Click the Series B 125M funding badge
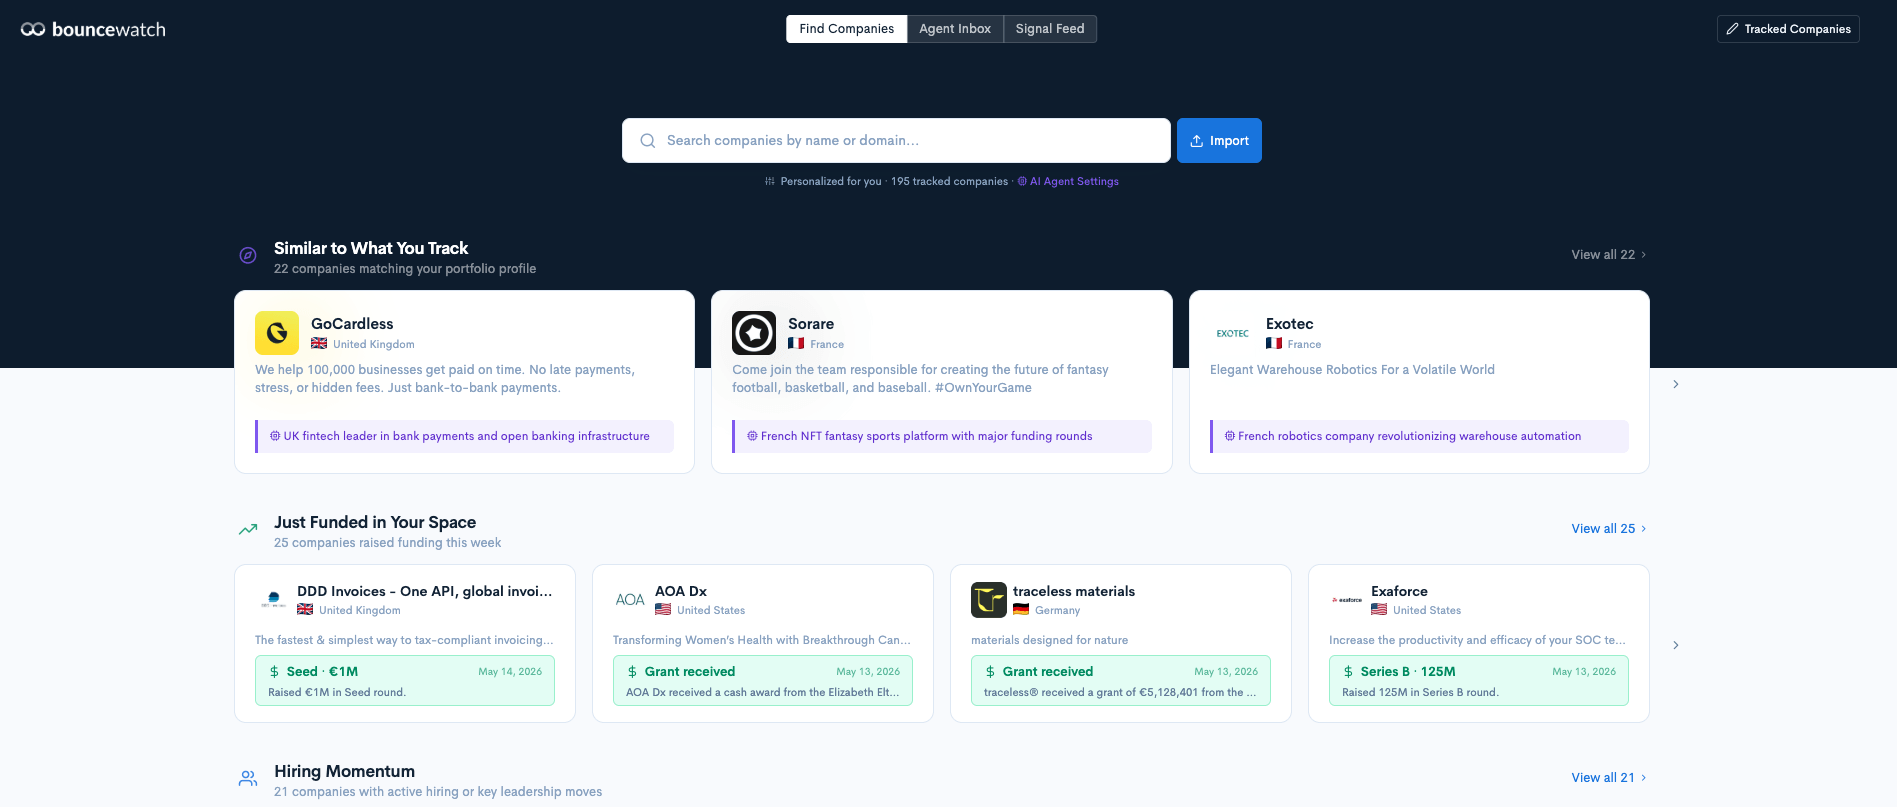 tap(1479, 681)
